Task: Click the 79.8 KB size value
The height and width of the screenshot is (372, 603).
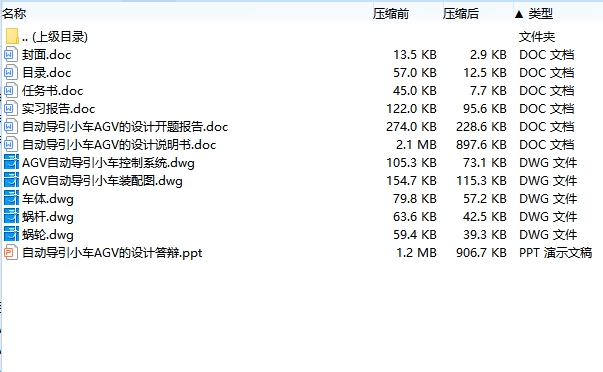Action: click(x=415, y=199)
